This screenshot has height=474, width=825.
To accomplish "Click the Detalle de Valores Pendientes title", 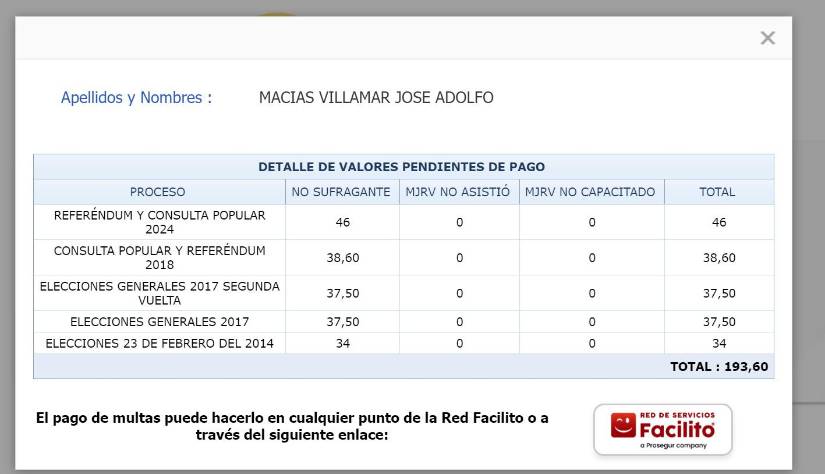I will (x=402, y=167).
